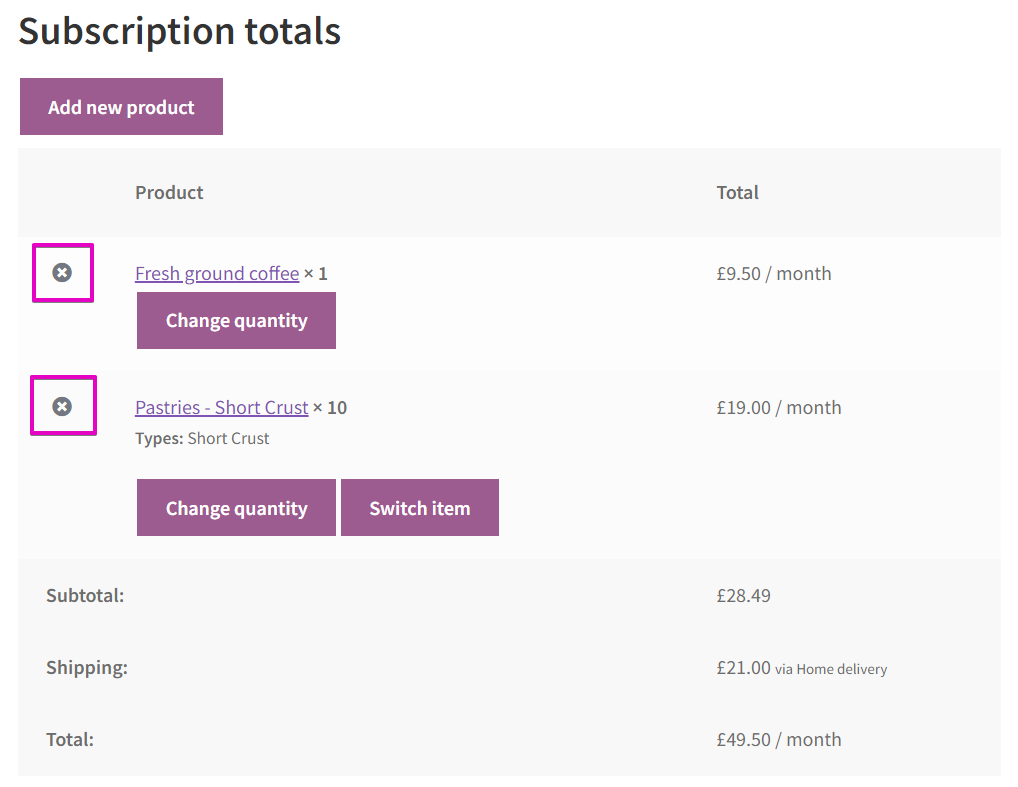This screenshot has height=787, width=1018.
Task: Change quantity of Fresh ground coffee
Action: pos(236,321)
